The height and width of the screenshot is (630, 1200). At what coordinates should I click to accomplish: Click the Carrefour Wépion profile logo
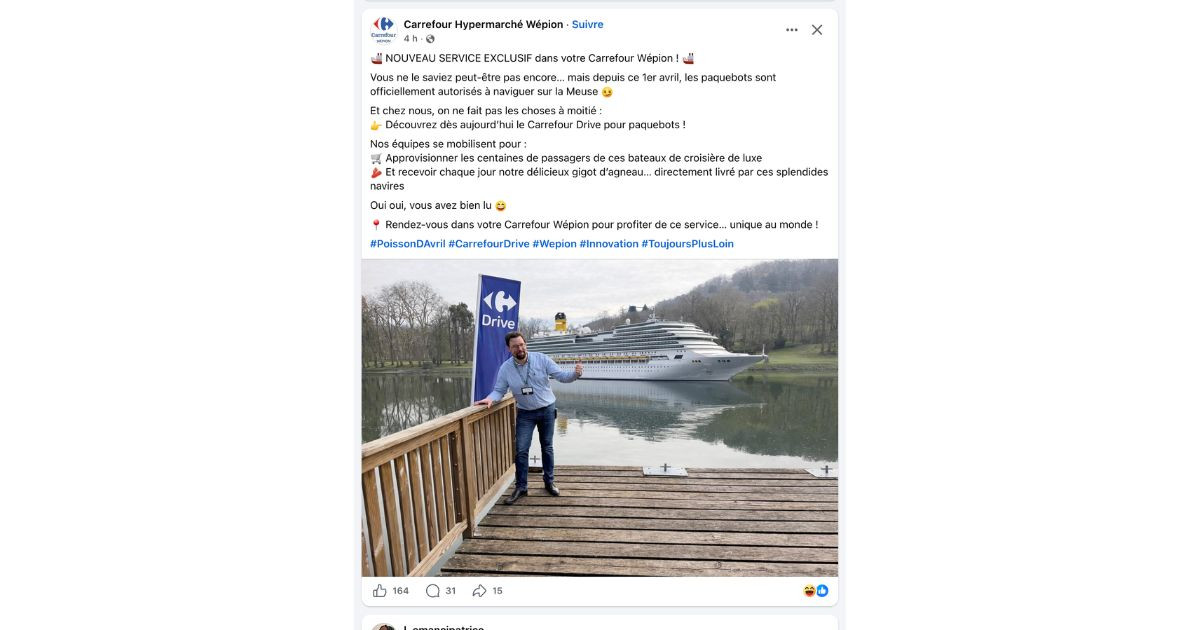[383, 29]
